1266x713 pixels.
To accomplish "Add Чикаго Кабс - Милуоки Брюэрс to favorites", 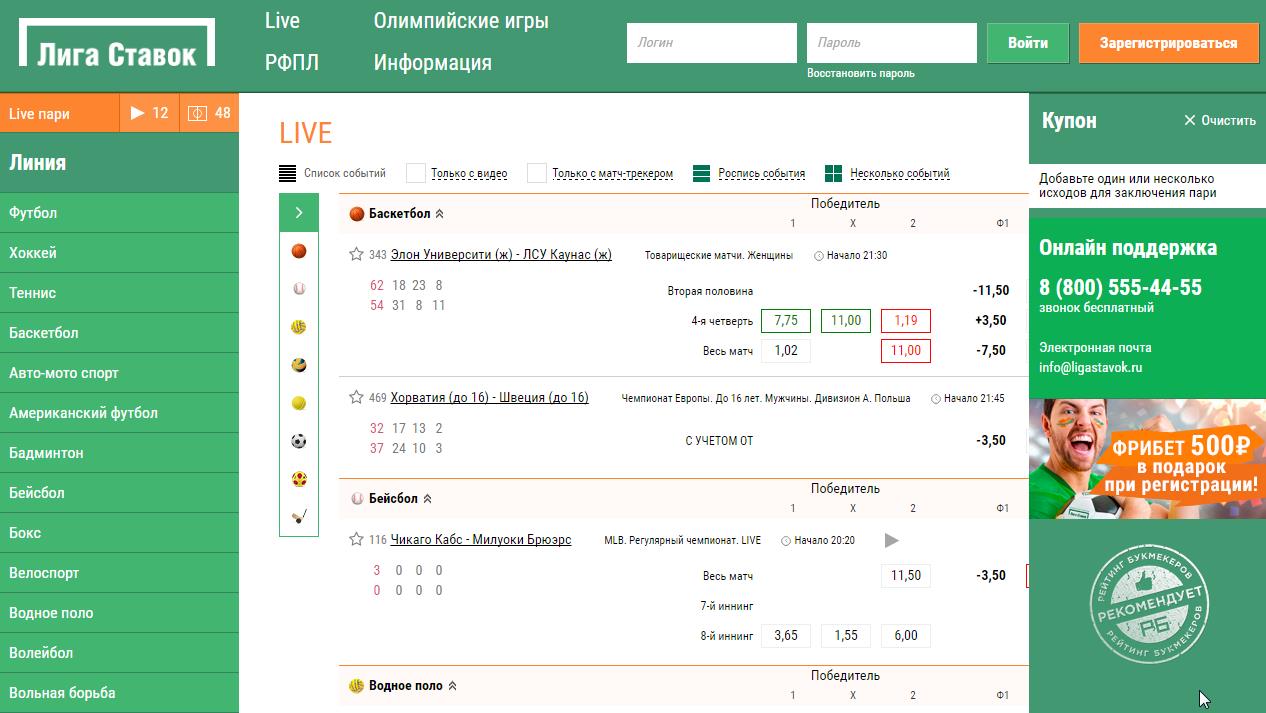I will click(356, 539).
